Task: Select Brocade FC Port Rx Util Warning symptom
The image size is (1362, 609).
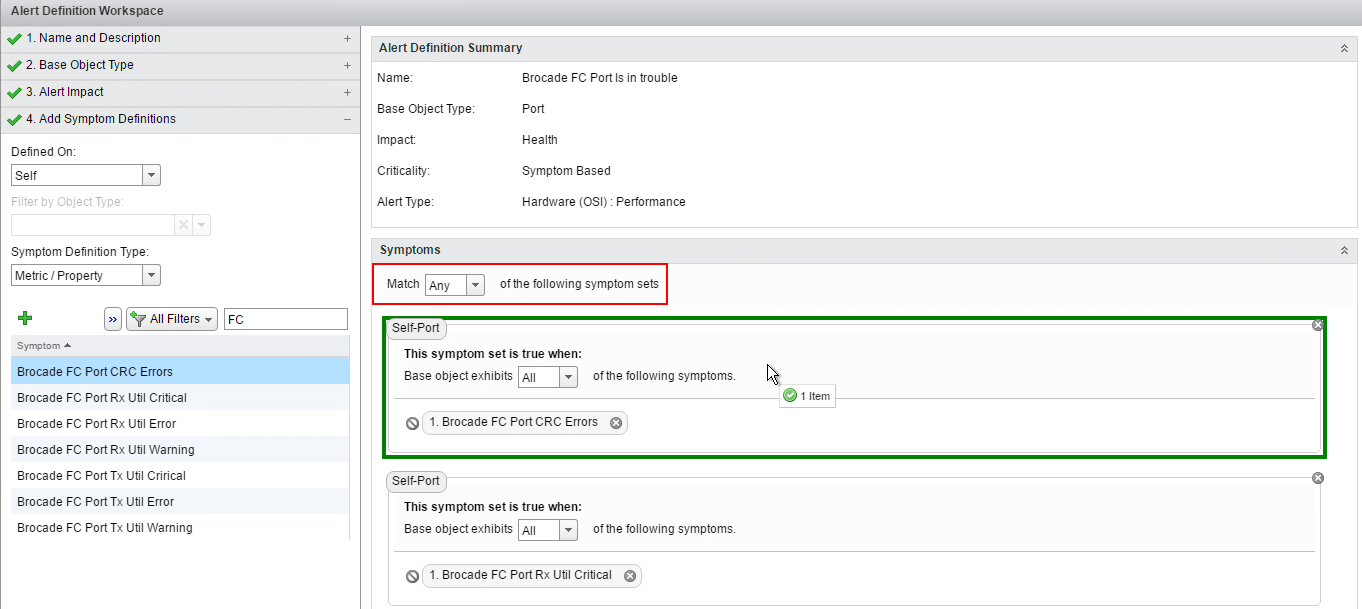Action: pos(105,450)
